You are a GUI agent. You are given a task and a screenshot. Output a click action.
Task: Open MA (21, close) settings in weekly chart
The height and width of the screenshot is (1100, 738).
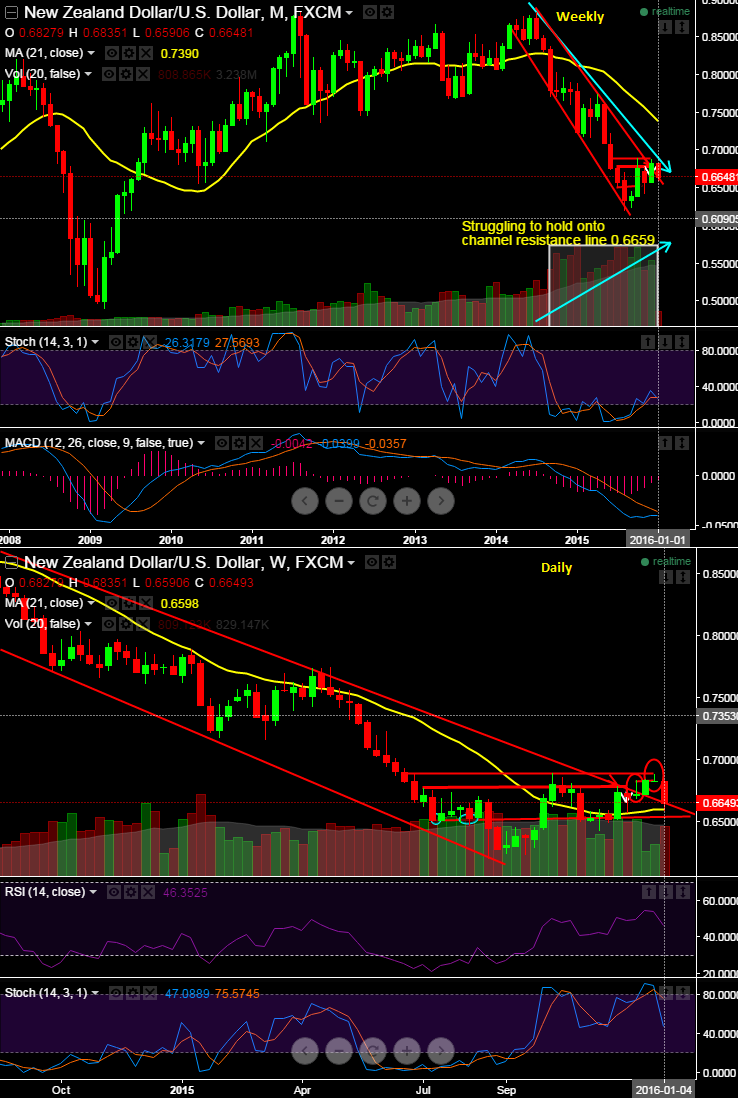pos(129,603)
